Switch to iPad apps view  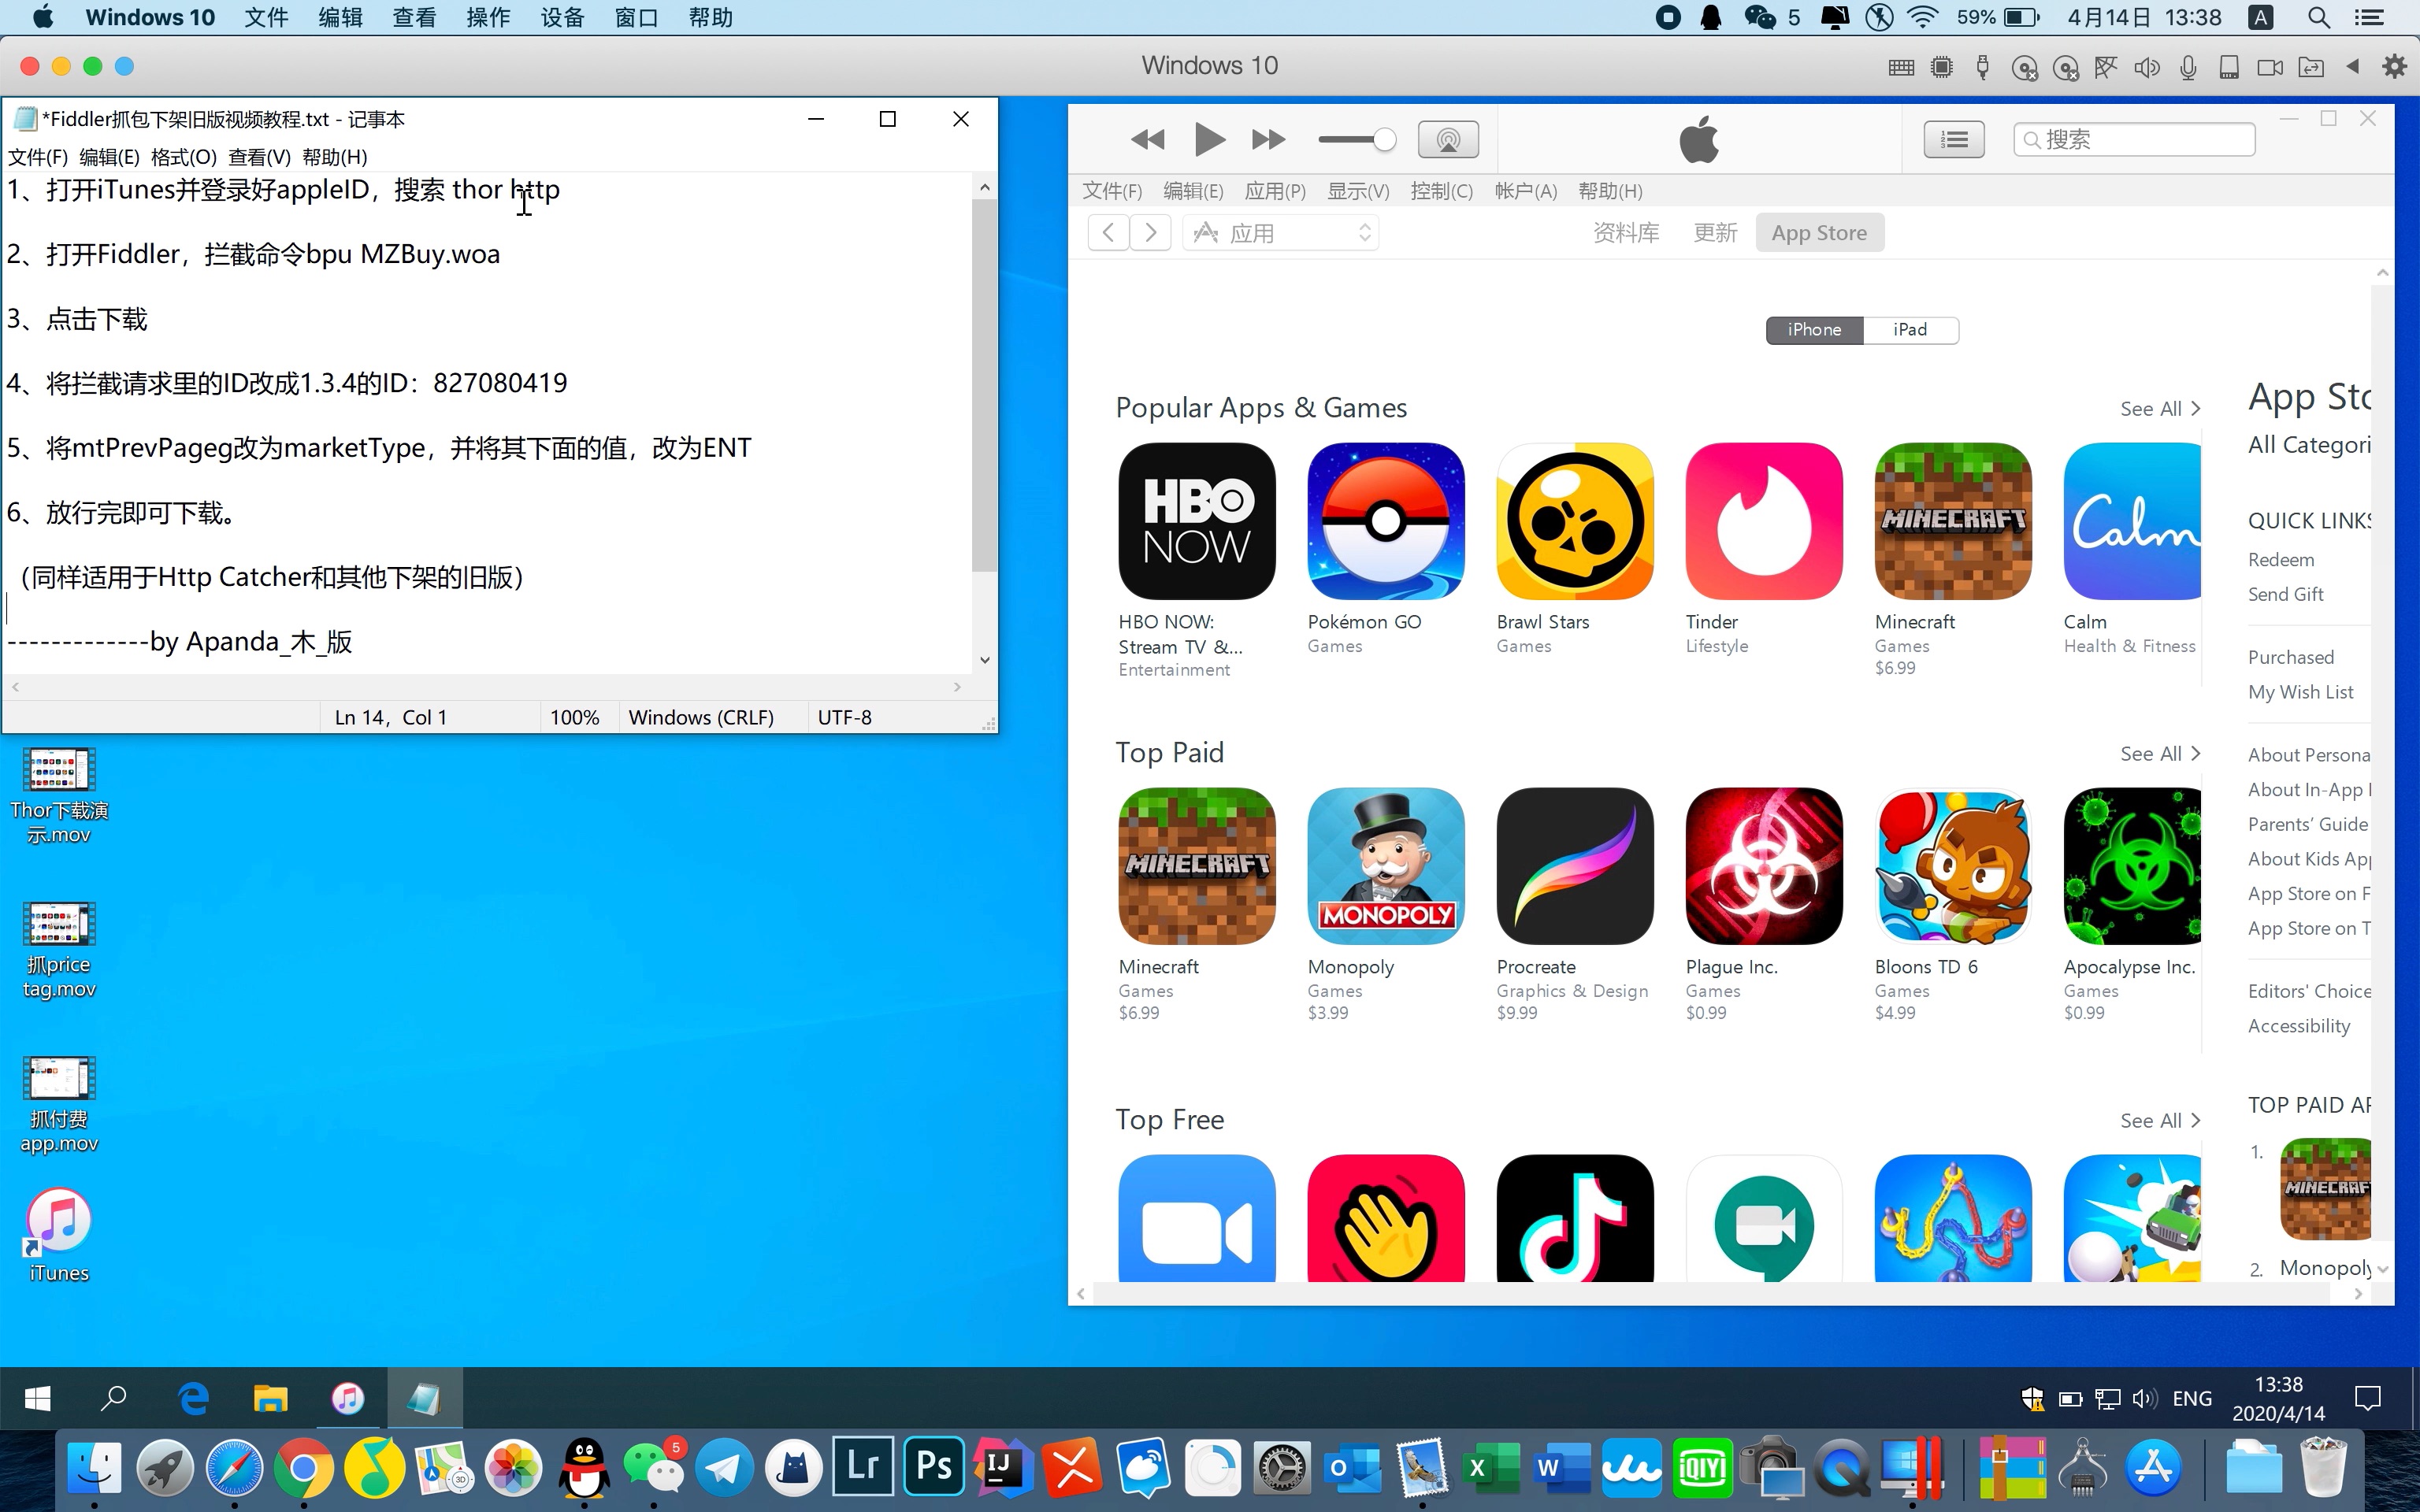[1909, 330]
